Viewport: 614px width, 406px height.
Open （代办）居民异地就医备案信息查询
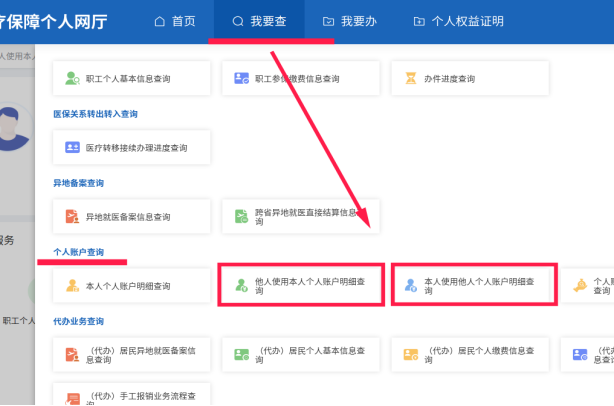tap(132, 354)
